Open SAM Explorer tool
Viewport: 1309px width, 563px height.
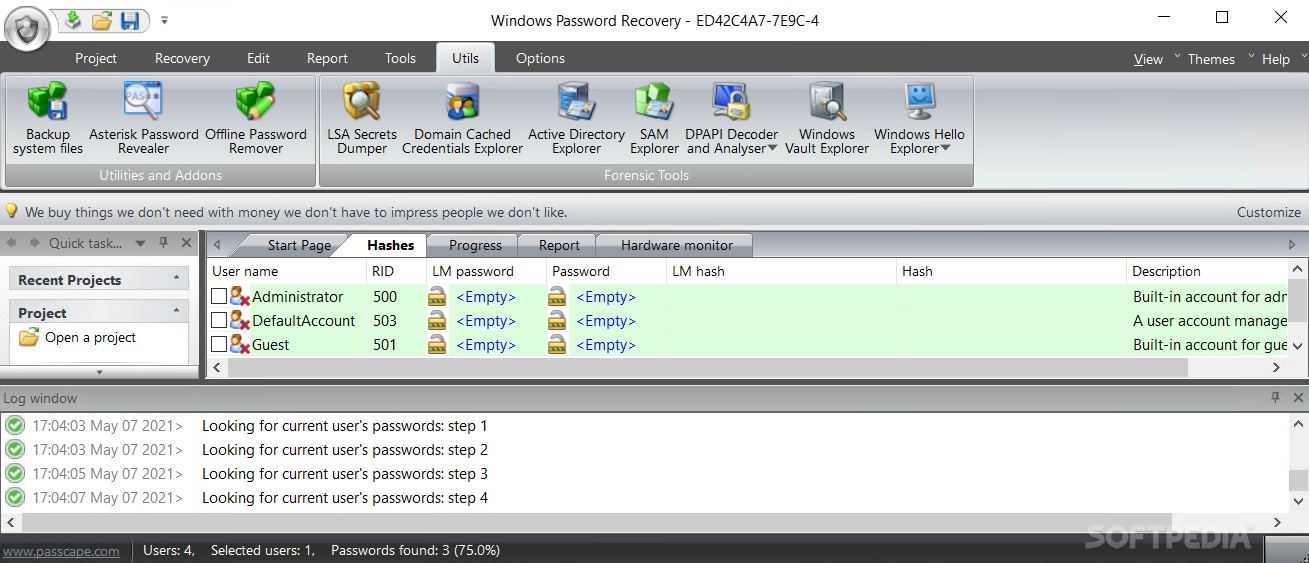pyautogui.click(x=655, y=119)
